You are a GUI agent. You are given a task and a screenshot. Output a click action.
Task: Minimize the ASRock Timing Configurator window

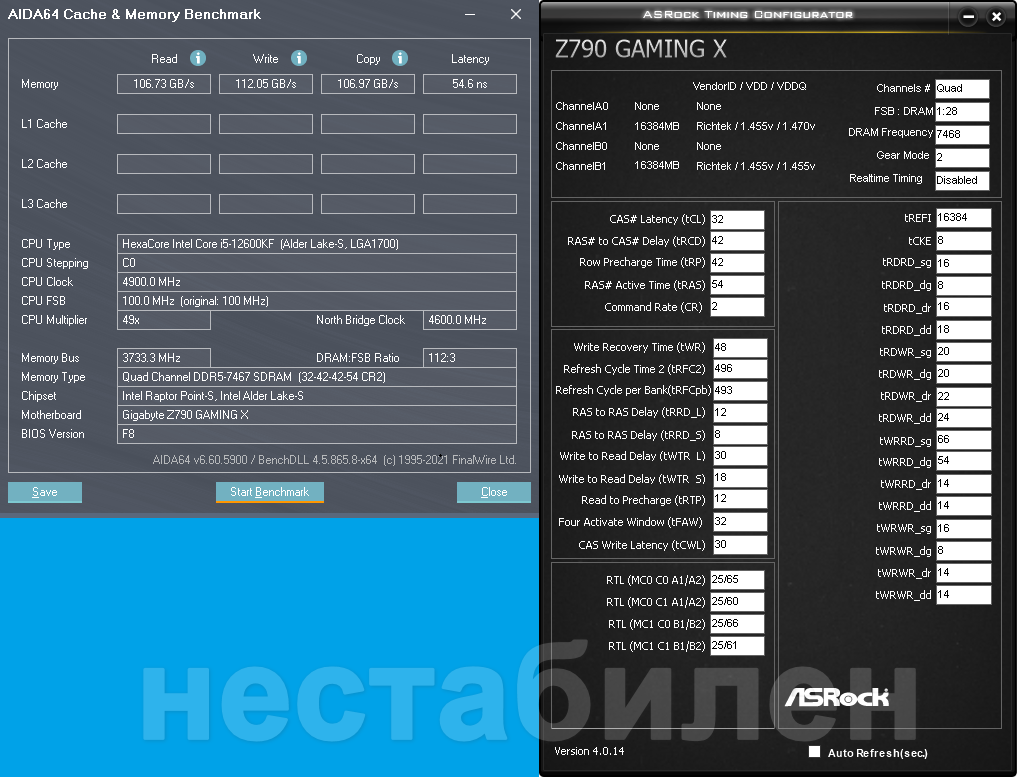(x=968, y=18)
